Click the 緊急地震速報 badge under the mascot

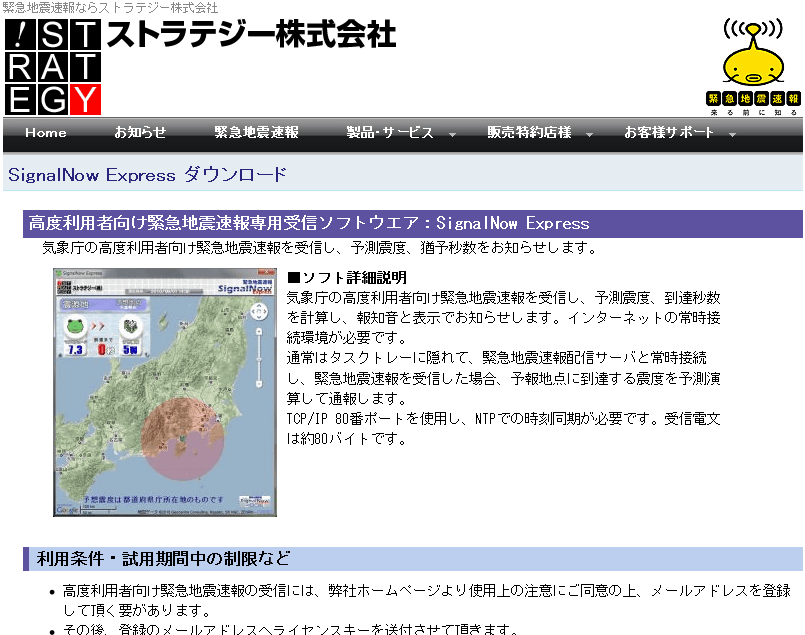753,99
